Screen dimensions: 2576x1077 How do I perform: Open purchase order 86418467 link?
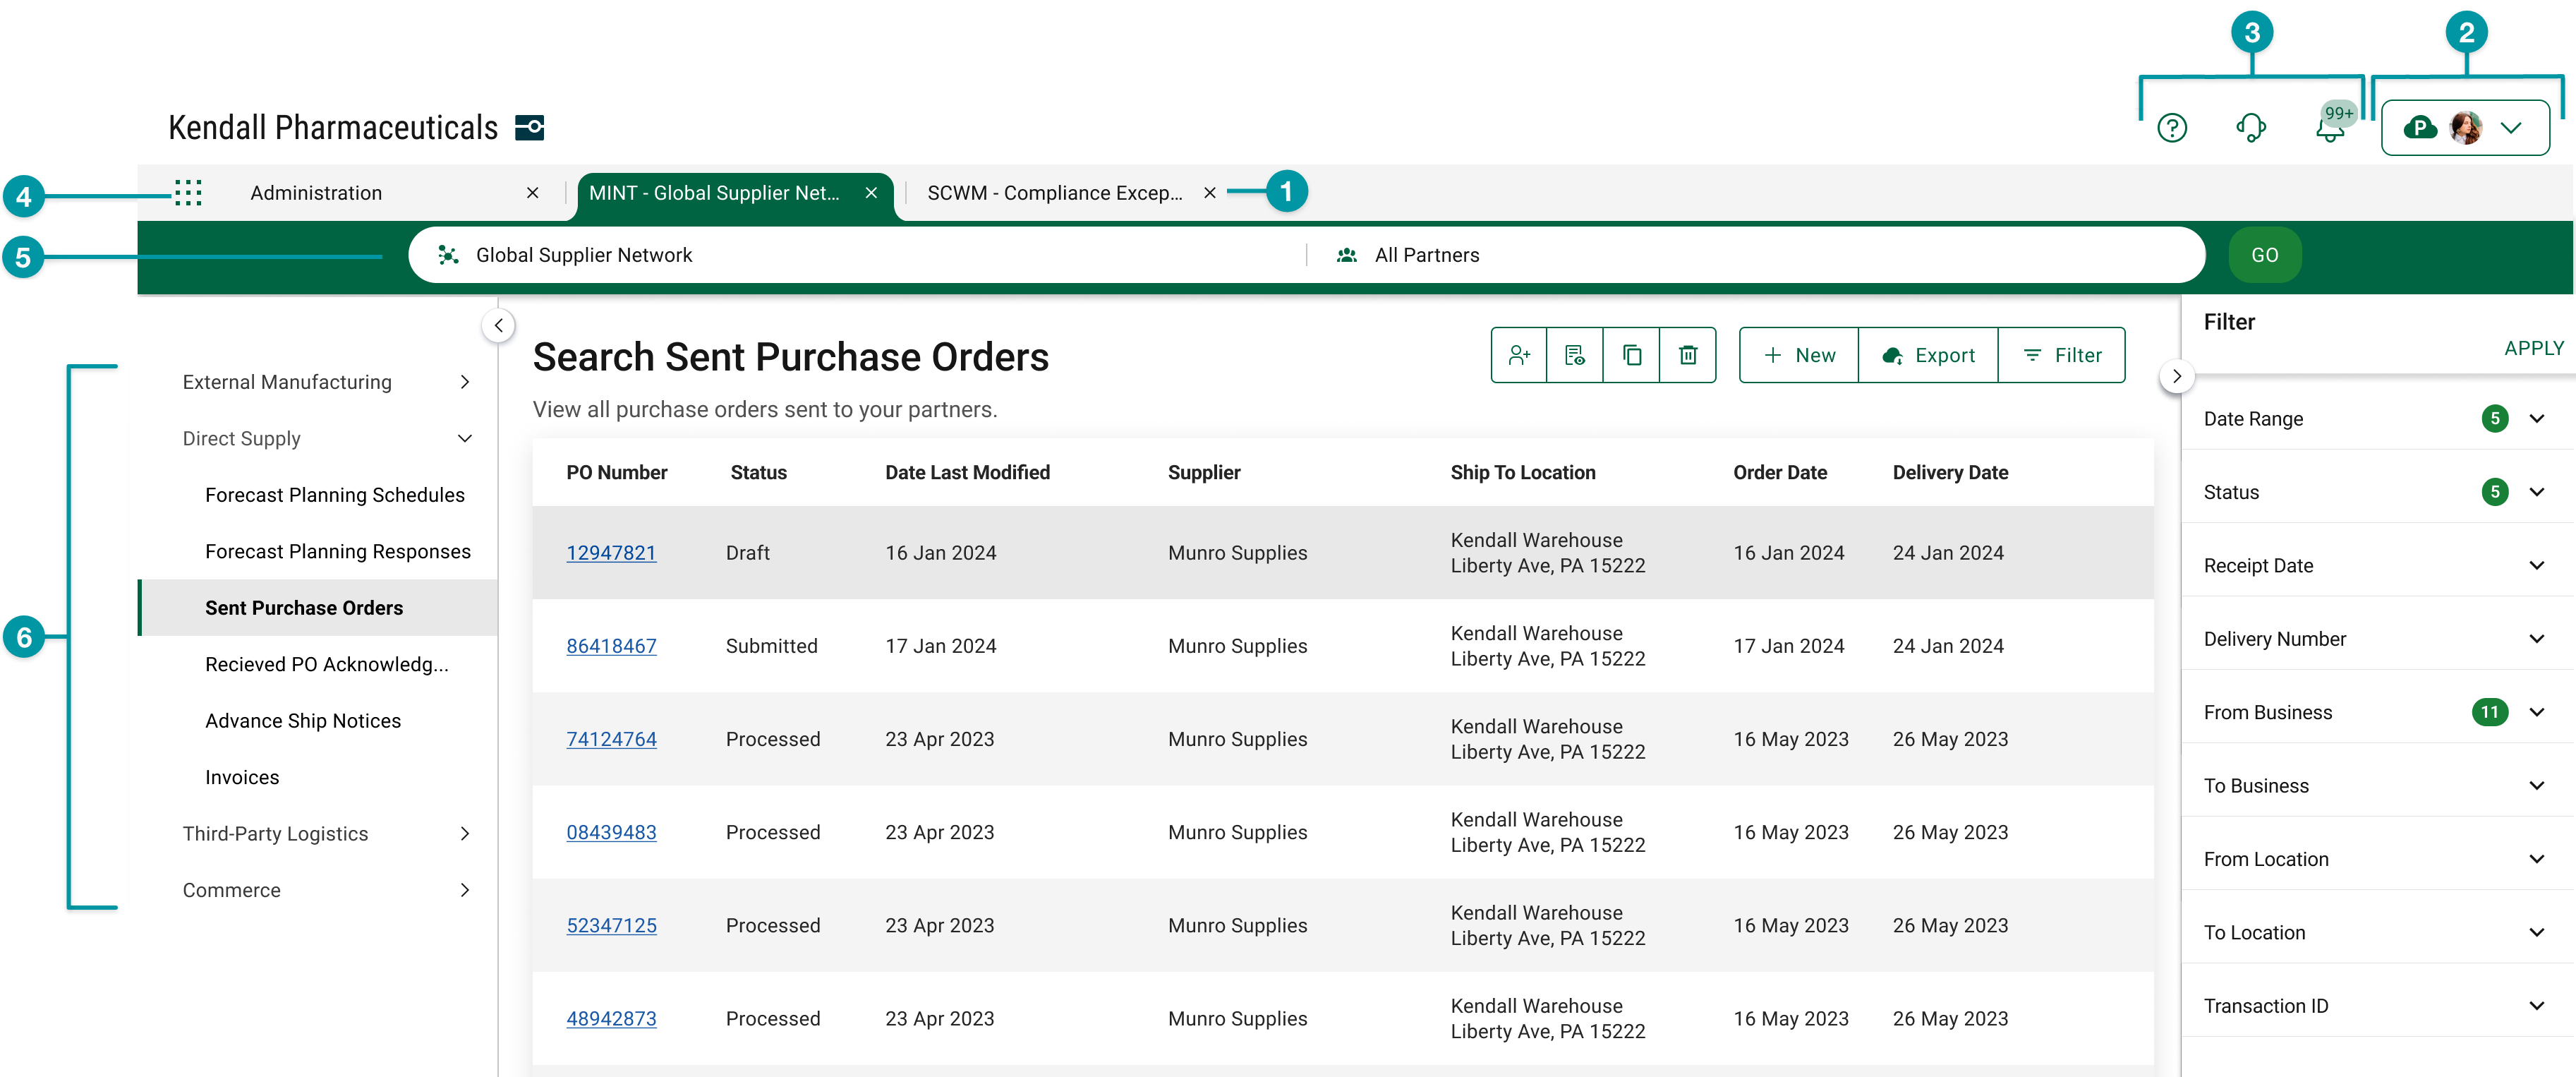click(x=611, y=646)
